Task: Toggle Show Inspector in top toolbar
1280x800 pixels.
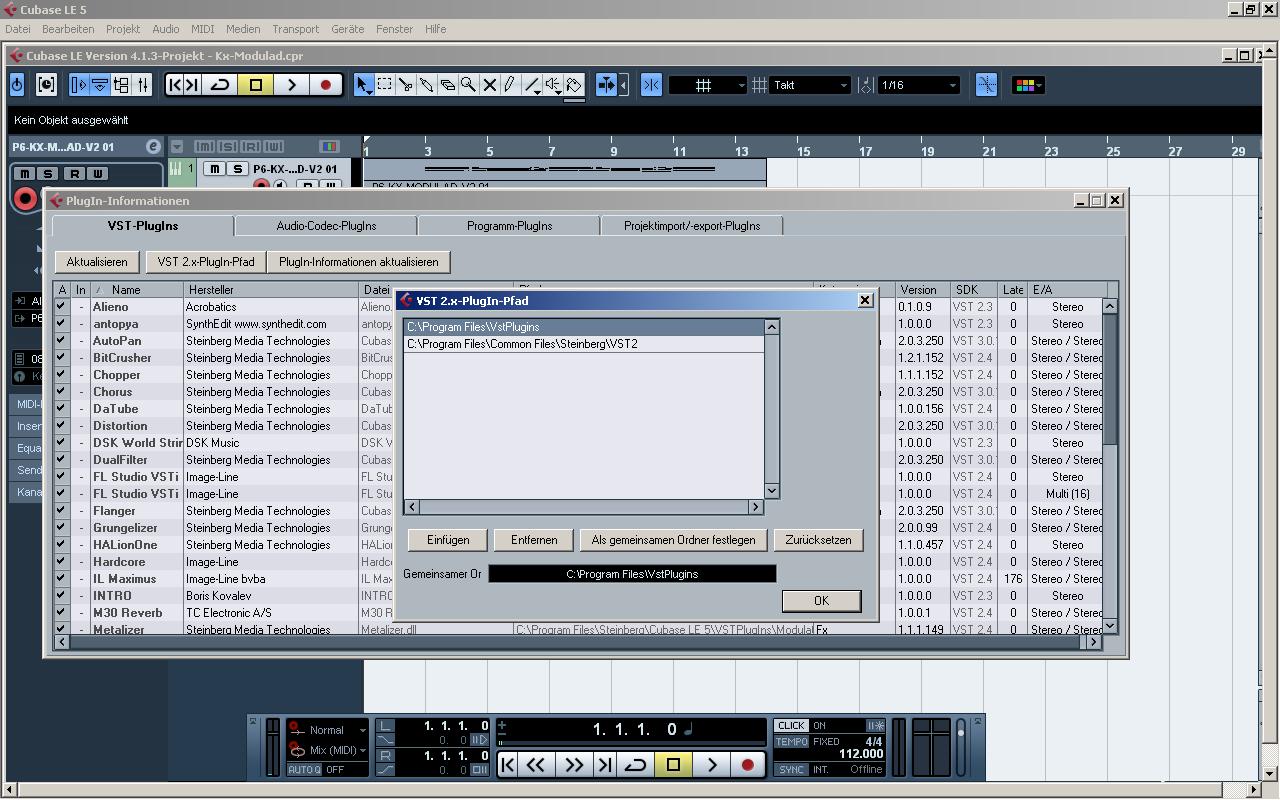Action: [79, 85]
